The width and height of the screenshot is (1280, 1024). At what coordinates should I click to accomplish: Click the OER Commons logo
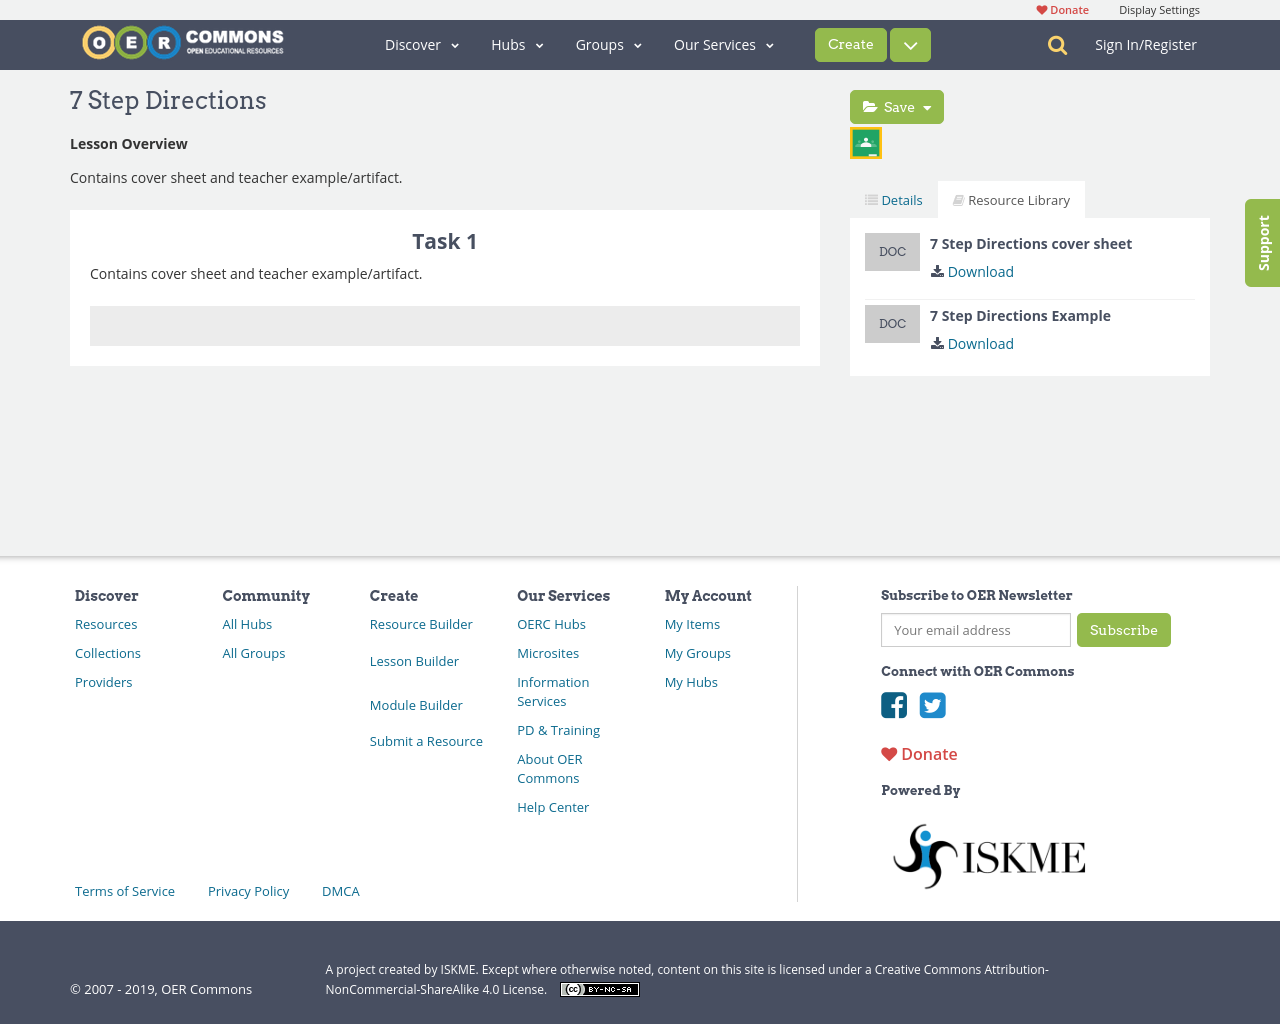click(x=182, y=42)
